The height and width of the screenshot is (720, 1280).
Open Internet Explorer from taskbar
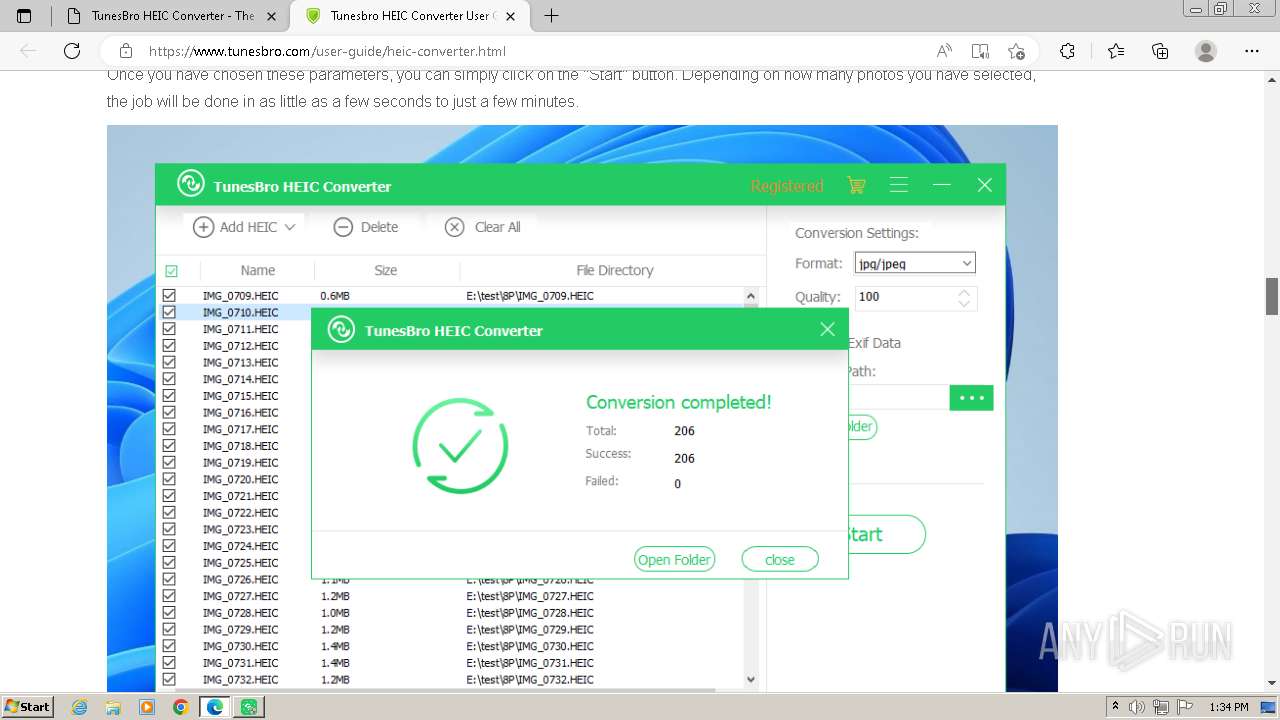pyautogui.click(x=79, y=707)
